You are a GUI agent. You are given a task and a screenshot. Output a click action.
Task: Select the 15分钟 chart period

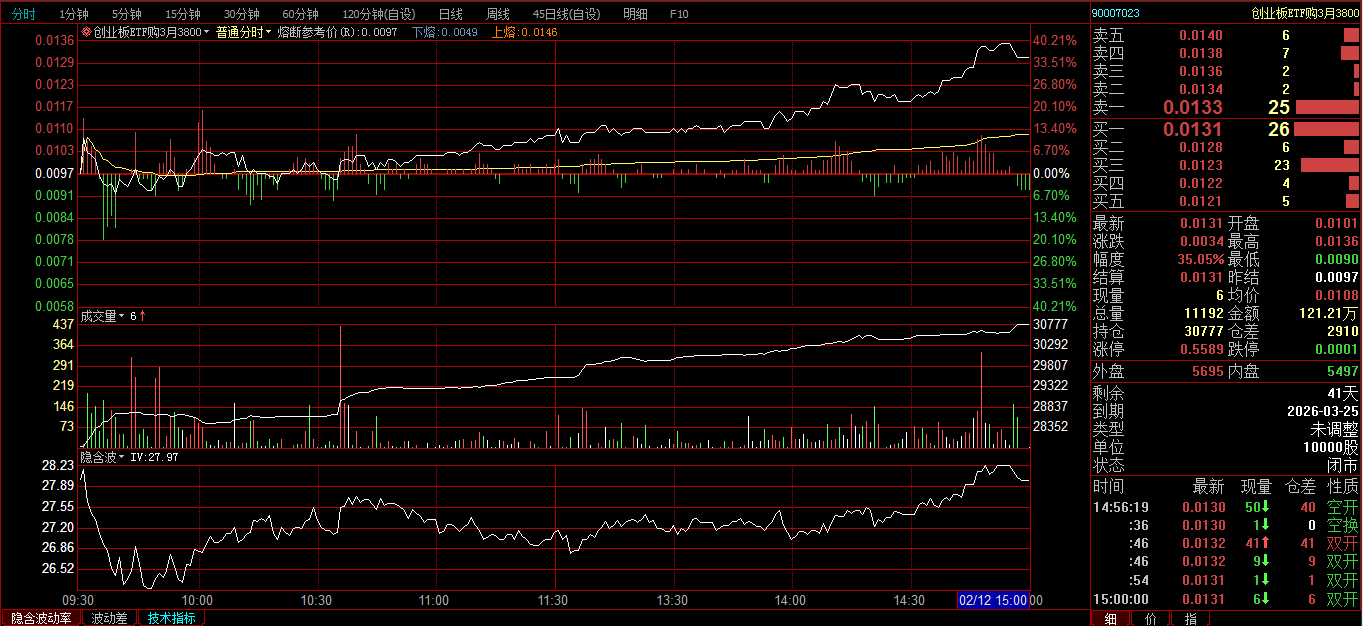coord(182,14)
